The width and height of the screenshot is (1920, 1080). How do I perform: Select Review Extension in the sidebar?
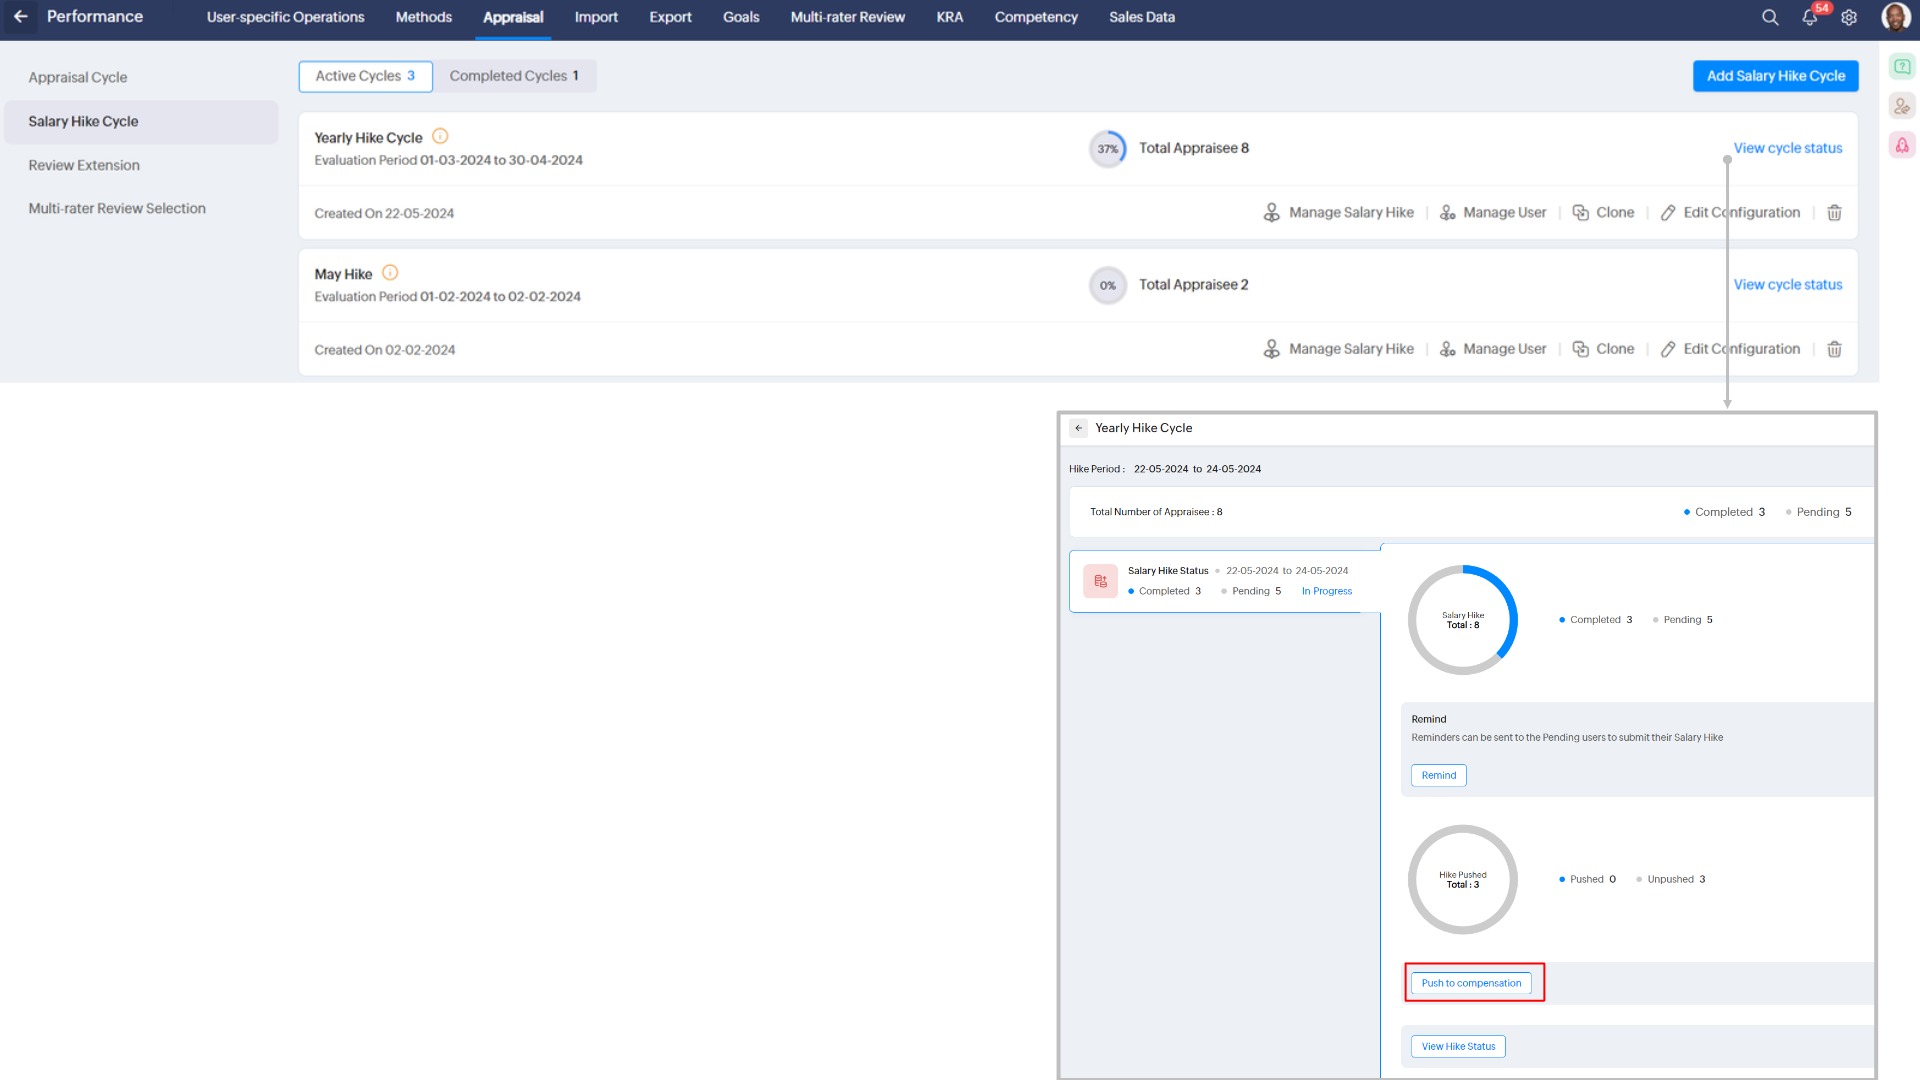point(84,165)
